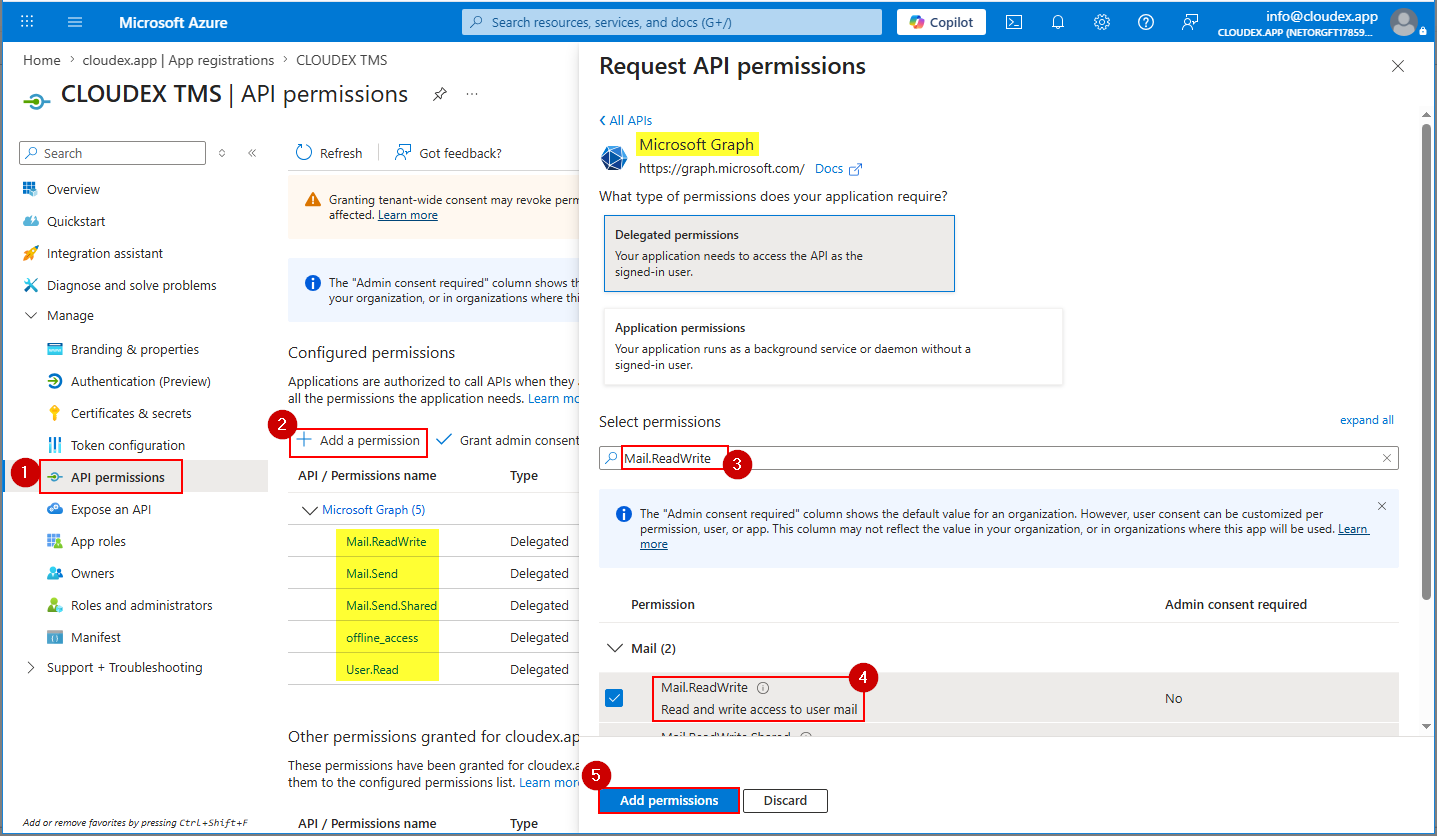Open Branding & properties page

135,349
